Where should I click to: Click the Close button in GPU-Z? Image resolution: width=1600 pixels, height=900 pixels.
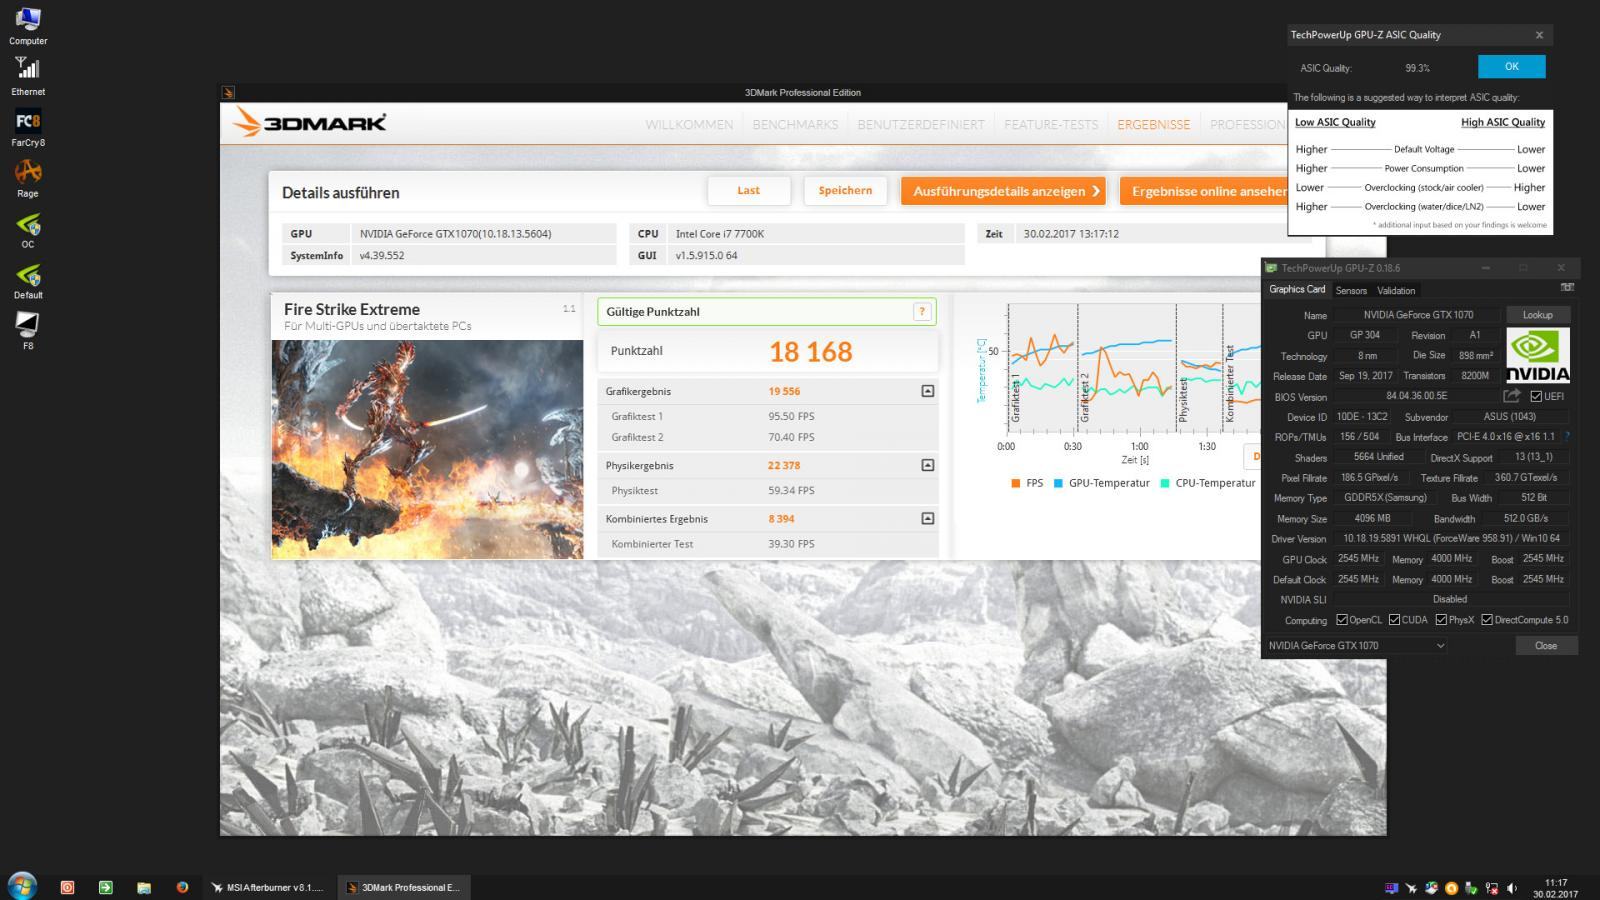1546,645
